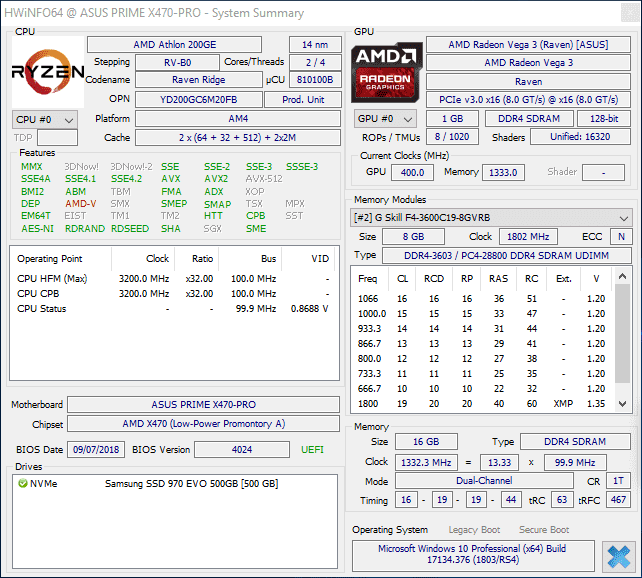Click the 1T command rate field
Image resolution: width=642 pixels, height=578 pixels.
618,481
